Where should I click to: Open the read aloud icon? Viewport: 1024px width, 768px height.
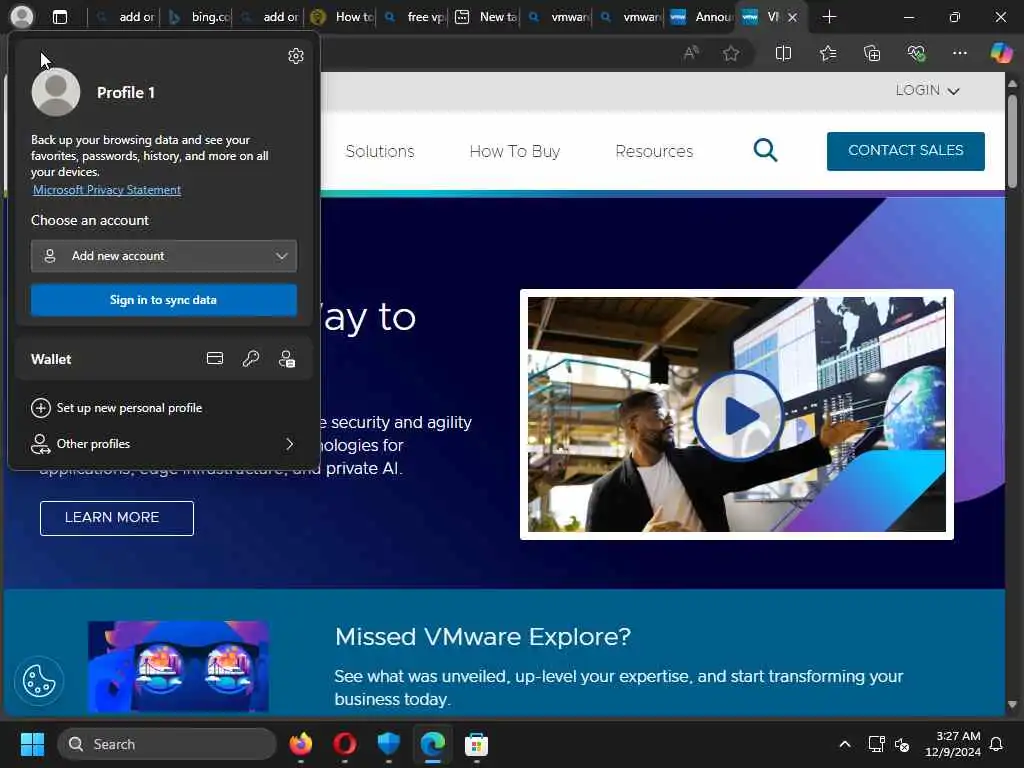coord(691,53)
